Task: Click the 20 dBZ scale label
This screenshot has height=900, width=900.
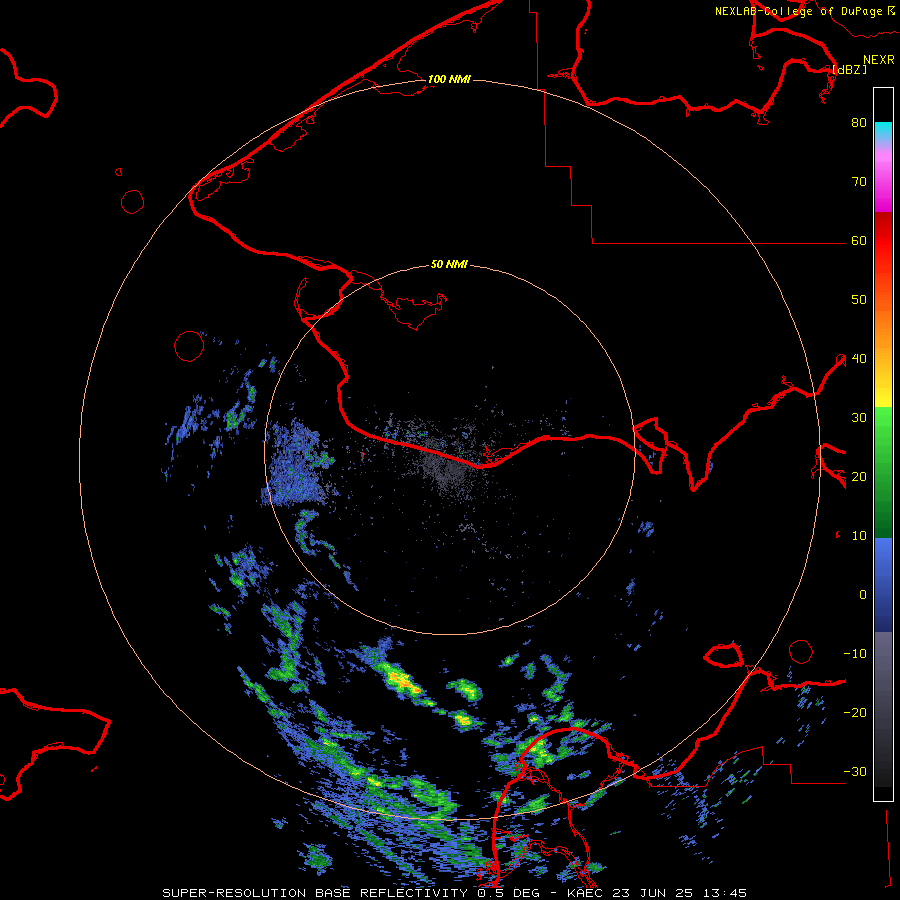Action: coord(859,477)
